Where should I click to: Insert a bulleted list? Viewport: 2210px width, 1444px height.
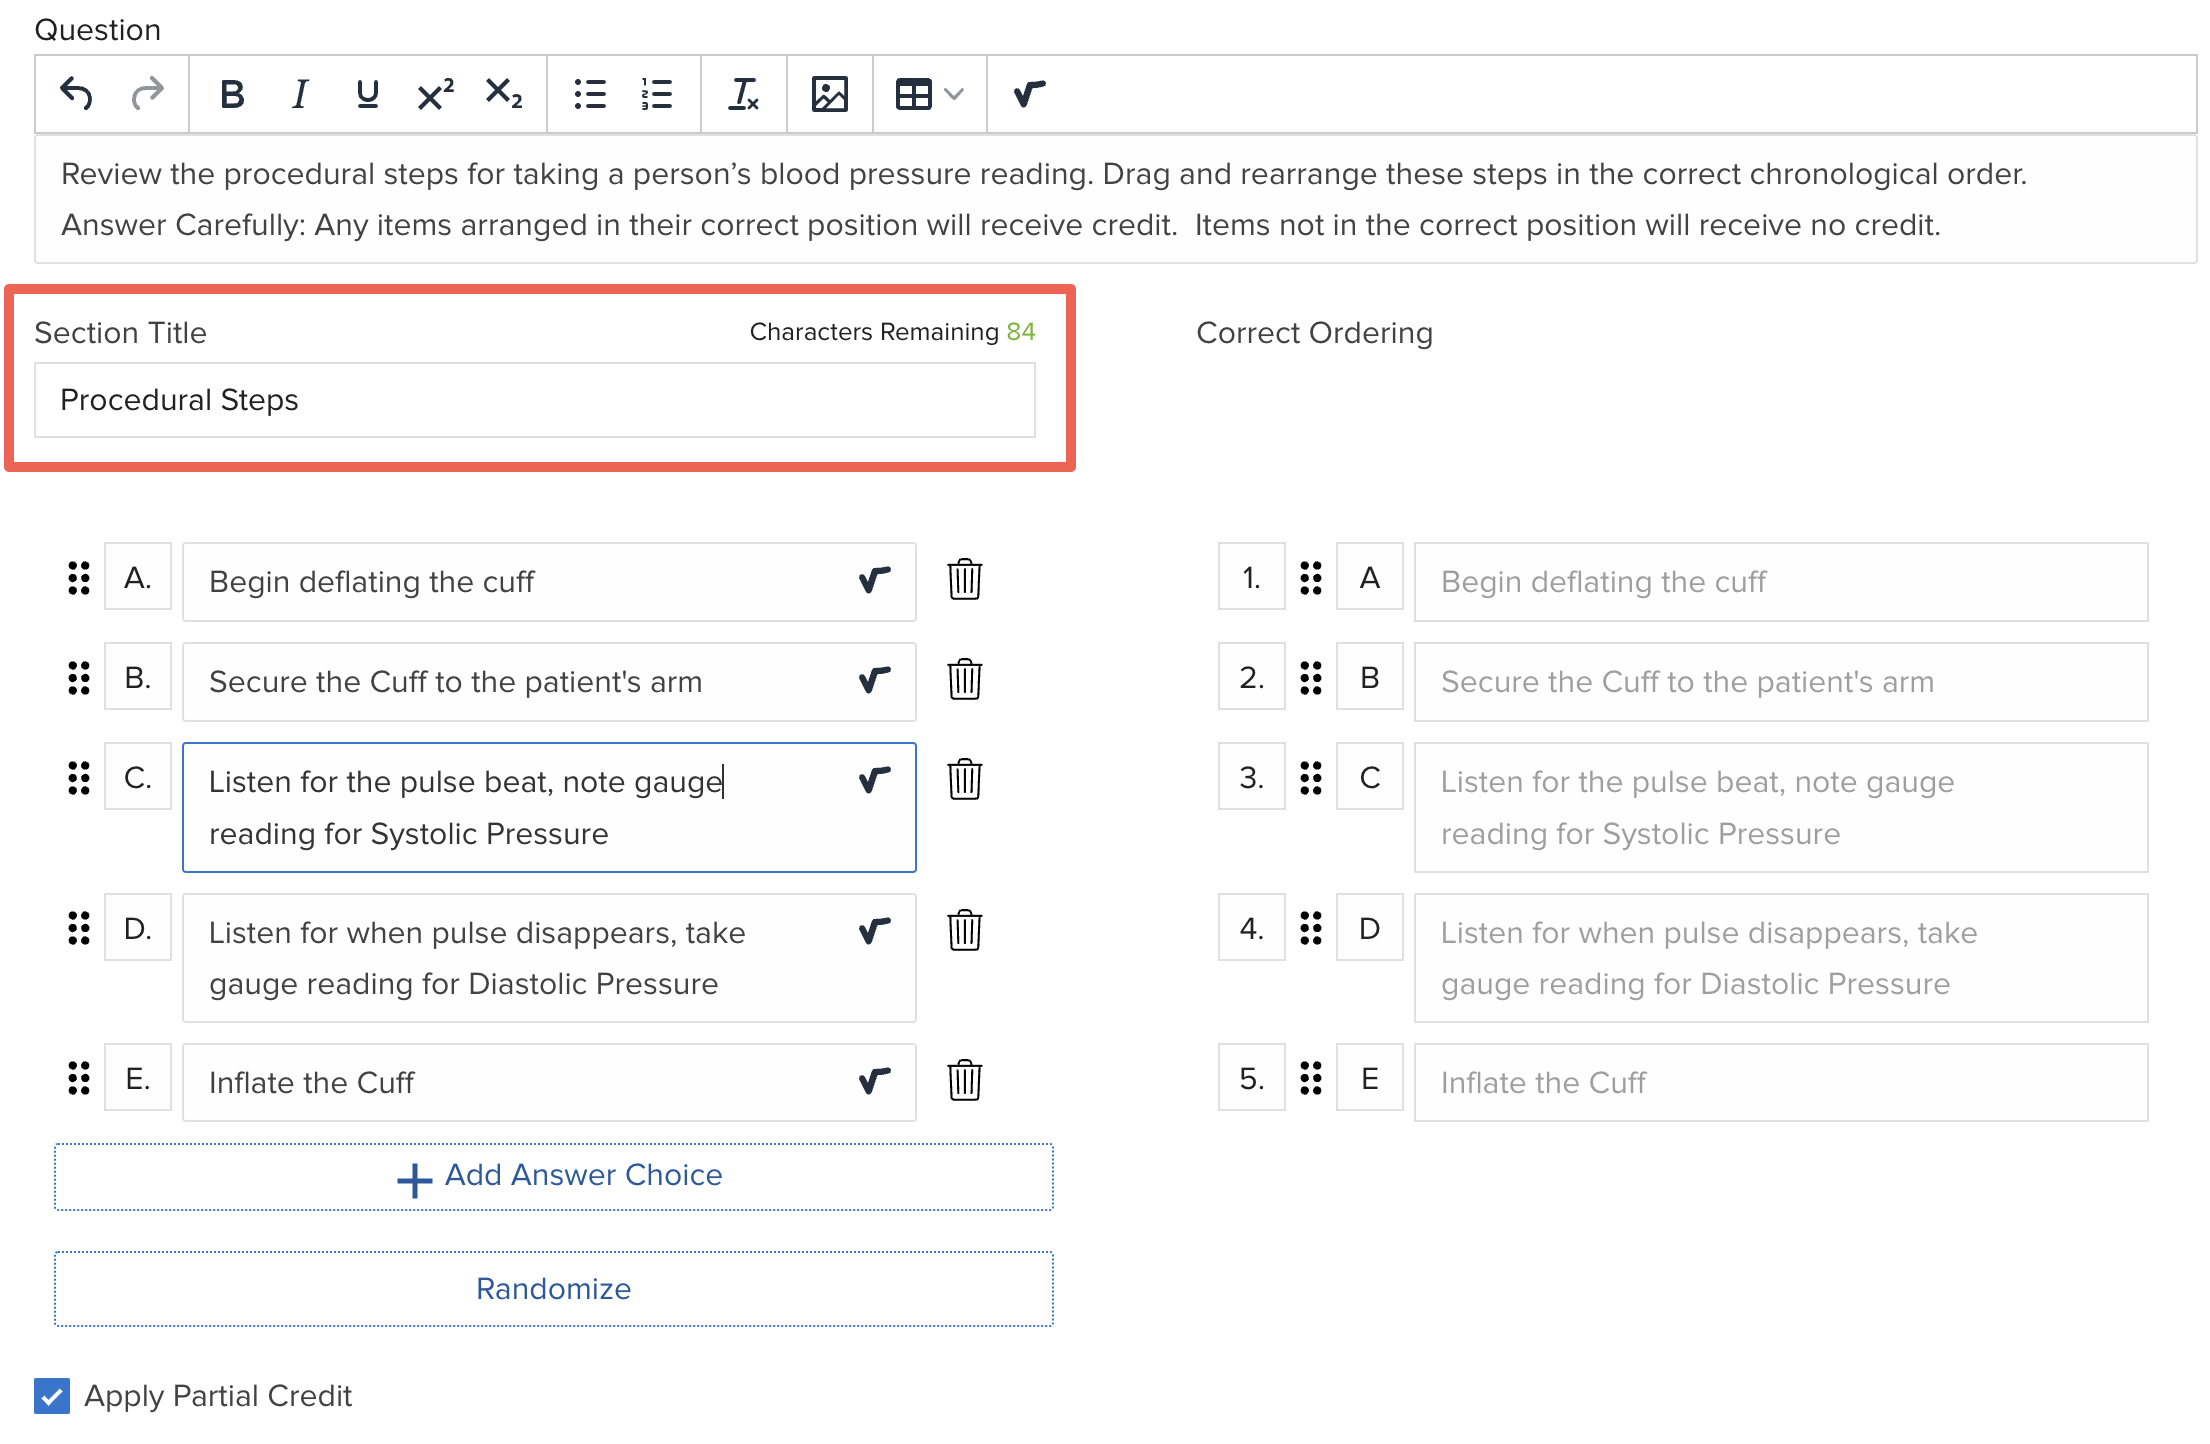coord(590,94)
